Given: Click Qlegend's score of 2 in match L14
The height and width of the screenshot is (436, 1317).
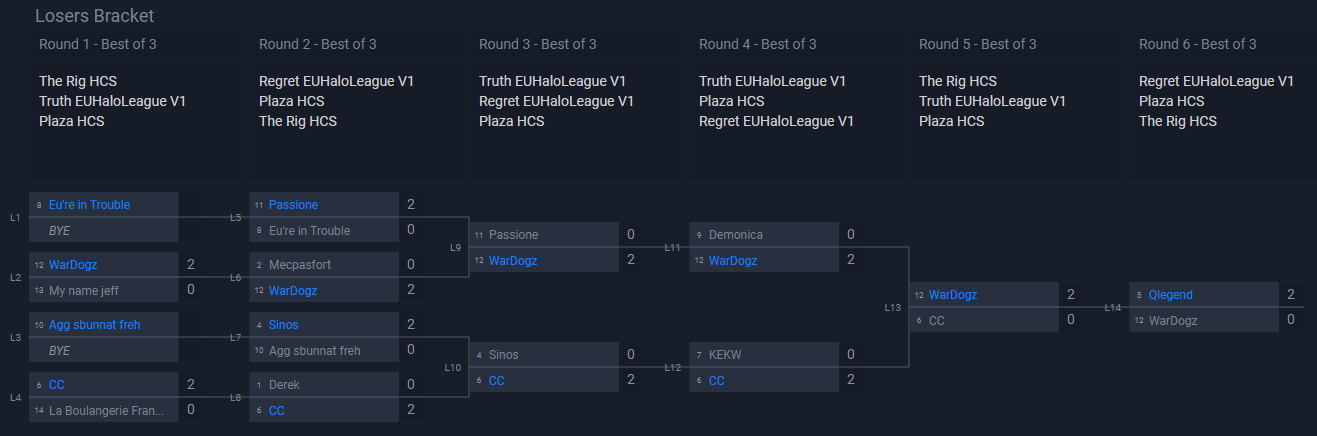Looking at the screenshot, I should [x=1290, y=295].
